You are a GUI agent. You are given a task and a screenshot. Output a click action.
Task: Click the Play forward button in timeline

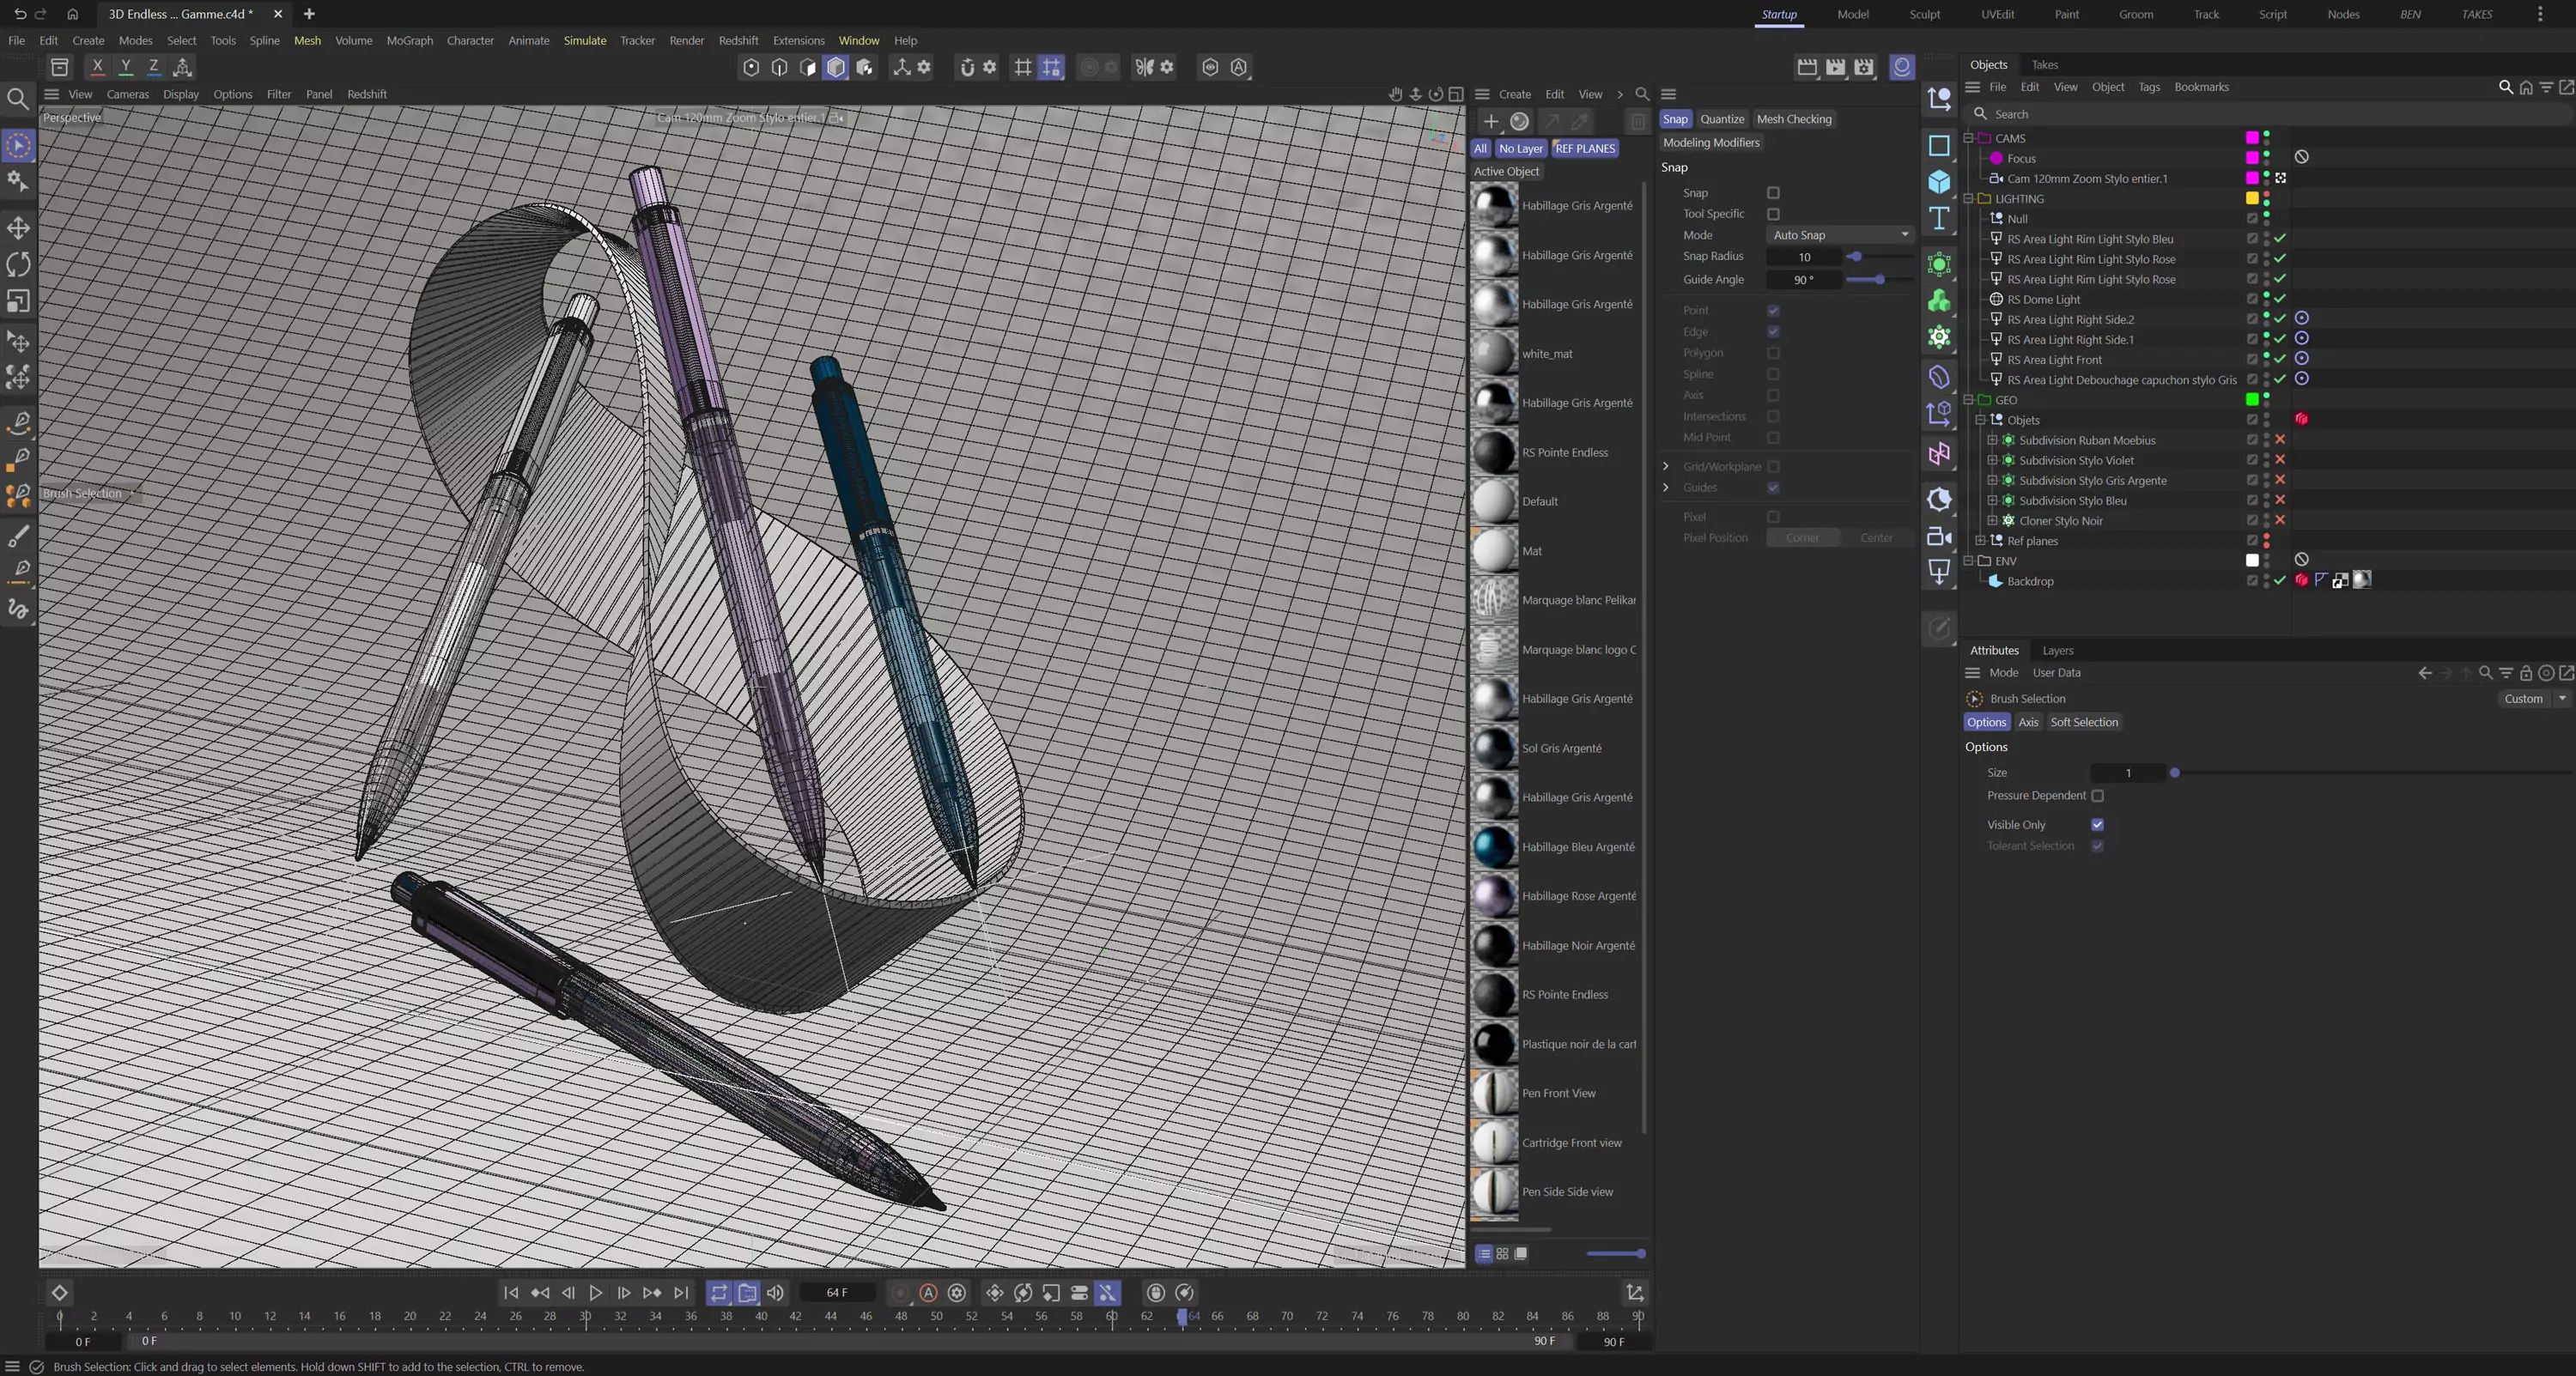tap(596, 1292)
